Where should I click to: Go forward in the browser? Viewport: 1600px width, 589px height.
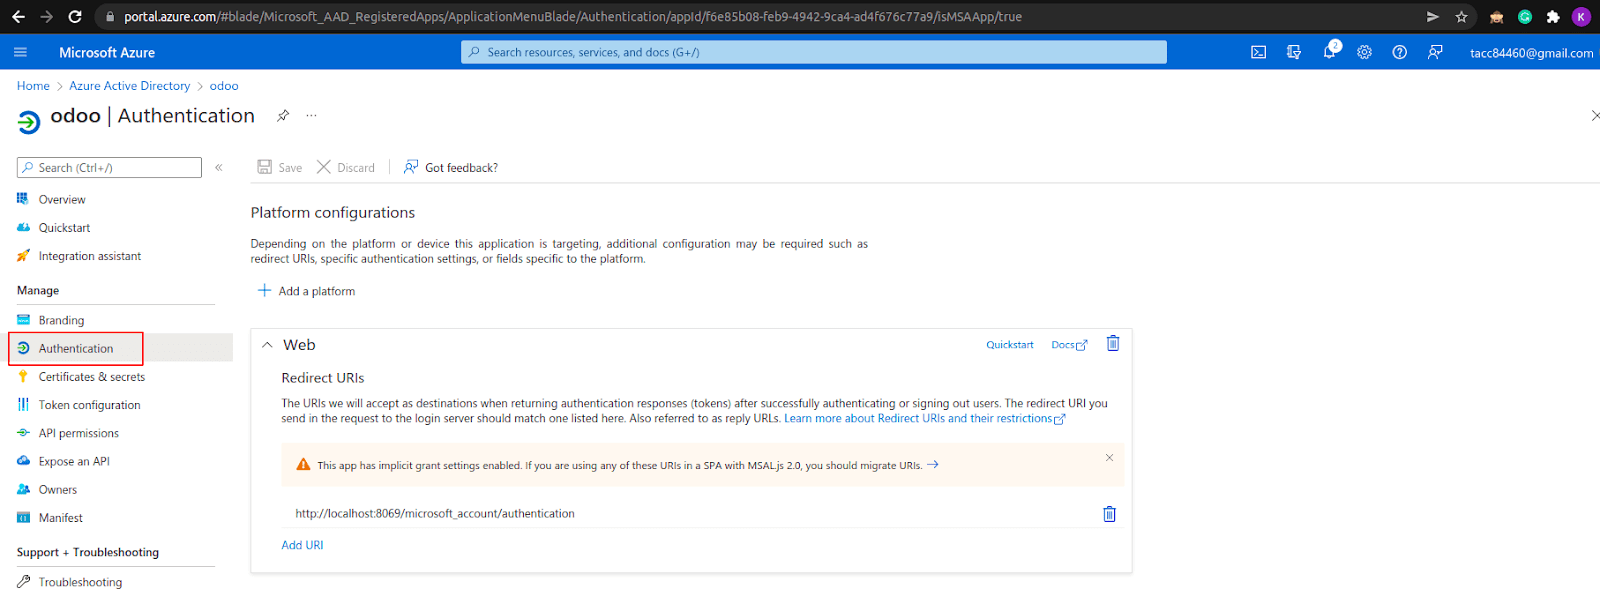click(x=46, y=17)
